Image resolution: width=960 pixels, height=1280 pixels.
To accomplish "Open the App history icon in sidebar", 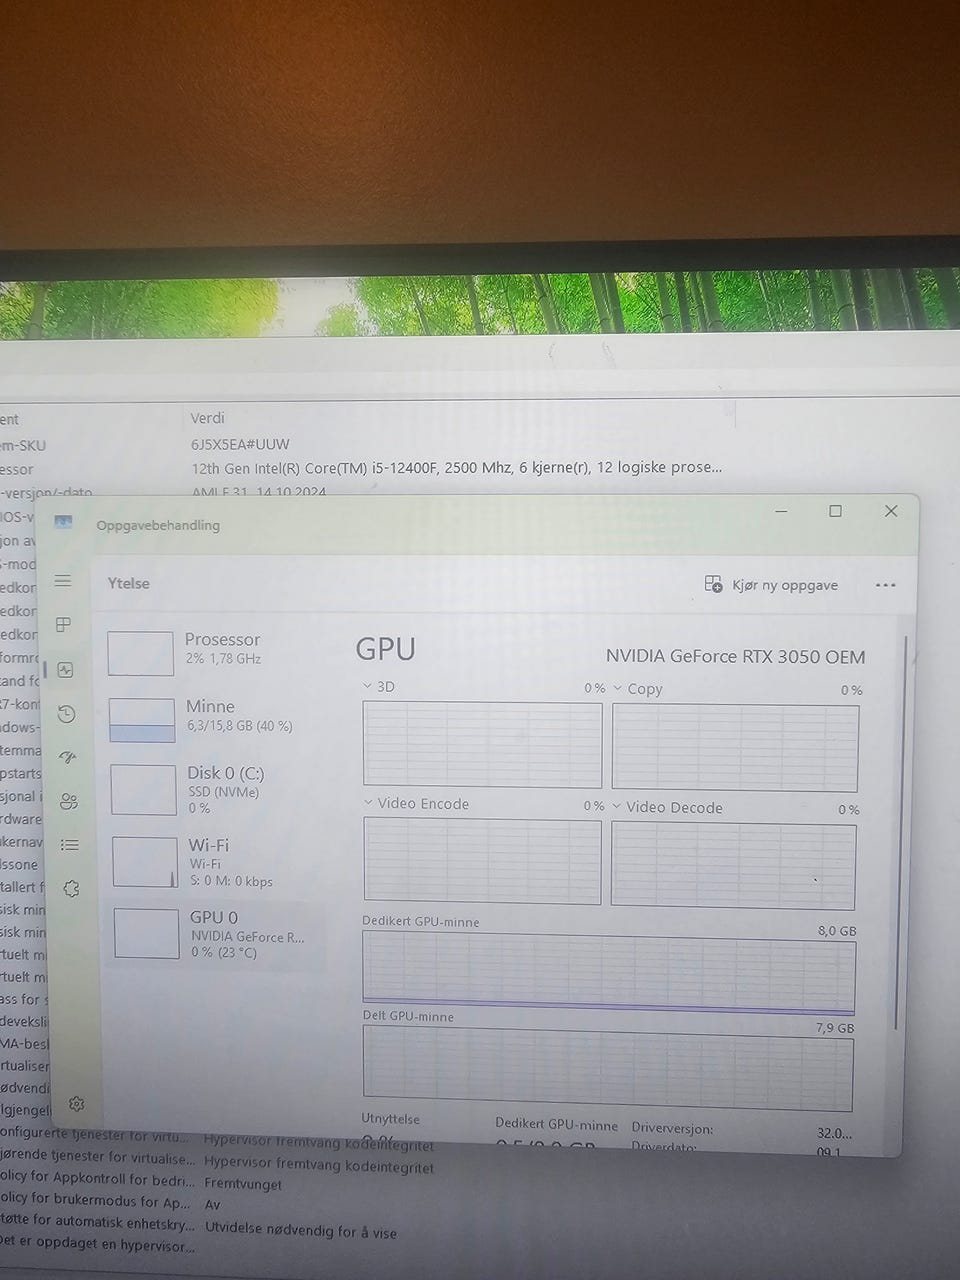I will [x=66, y=714].
